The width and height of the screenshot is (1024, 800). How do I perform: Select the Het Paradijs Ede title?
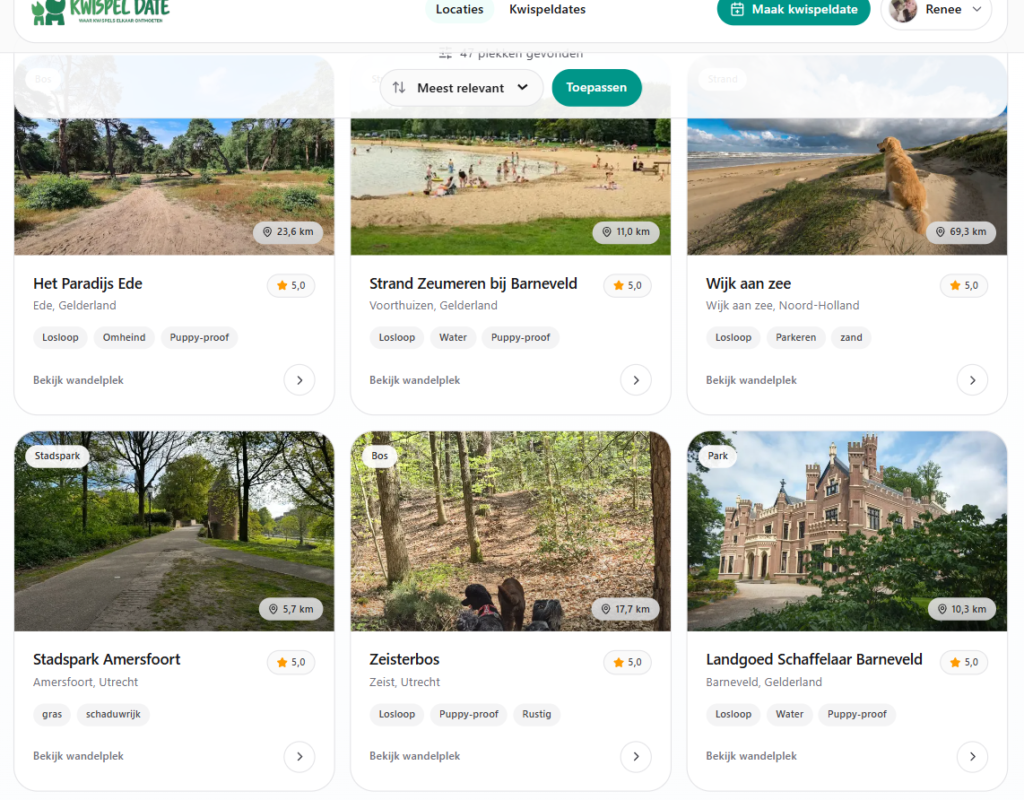point(88,283)
